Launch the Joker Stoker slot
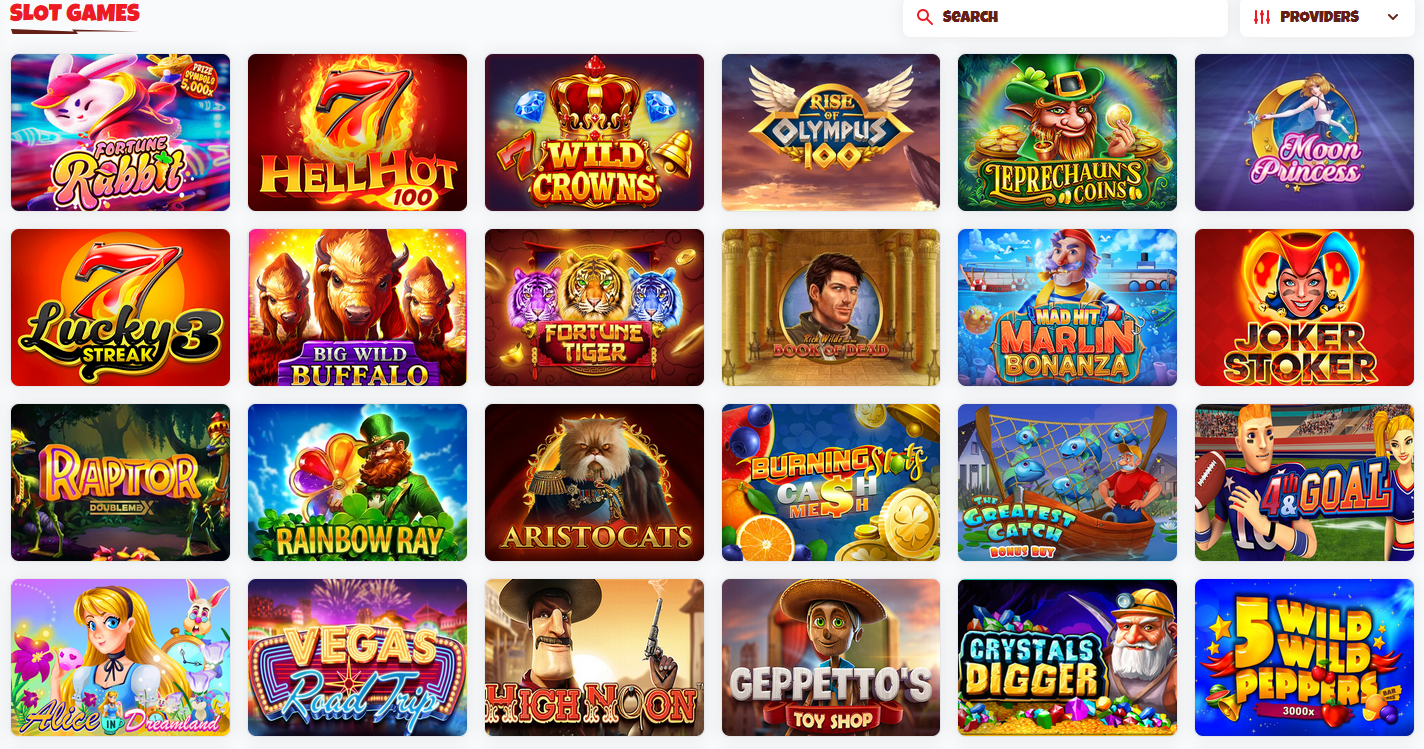 point(1304,307)
